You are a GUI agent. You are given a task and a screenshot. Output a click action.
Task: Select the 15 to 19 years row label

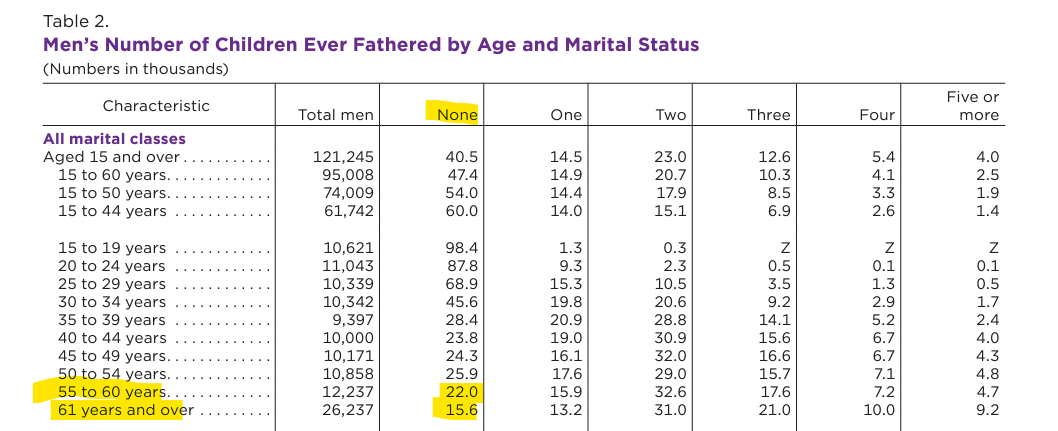click(x=111, y=248)
